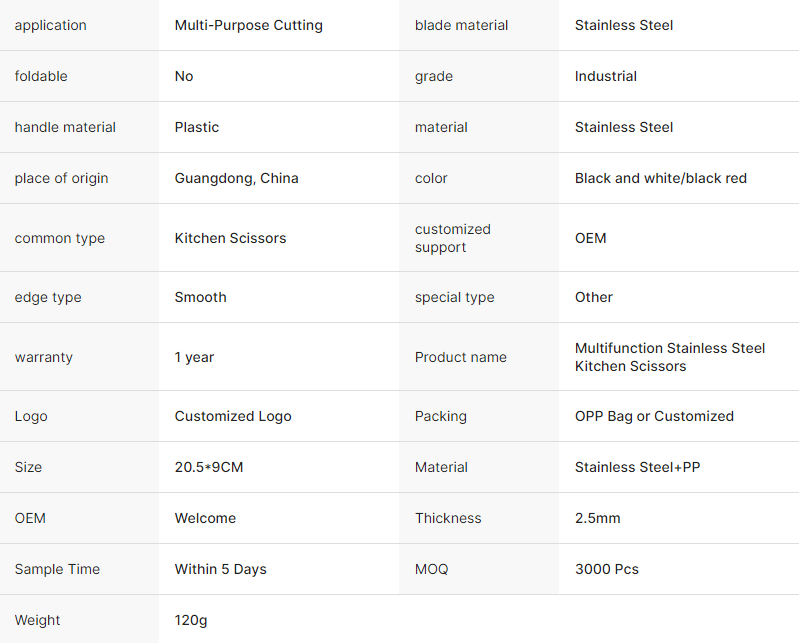Click the "Stainless Steel+PP" material value
The width and height of the screenshot is (799, 643).
coord(637,467)
